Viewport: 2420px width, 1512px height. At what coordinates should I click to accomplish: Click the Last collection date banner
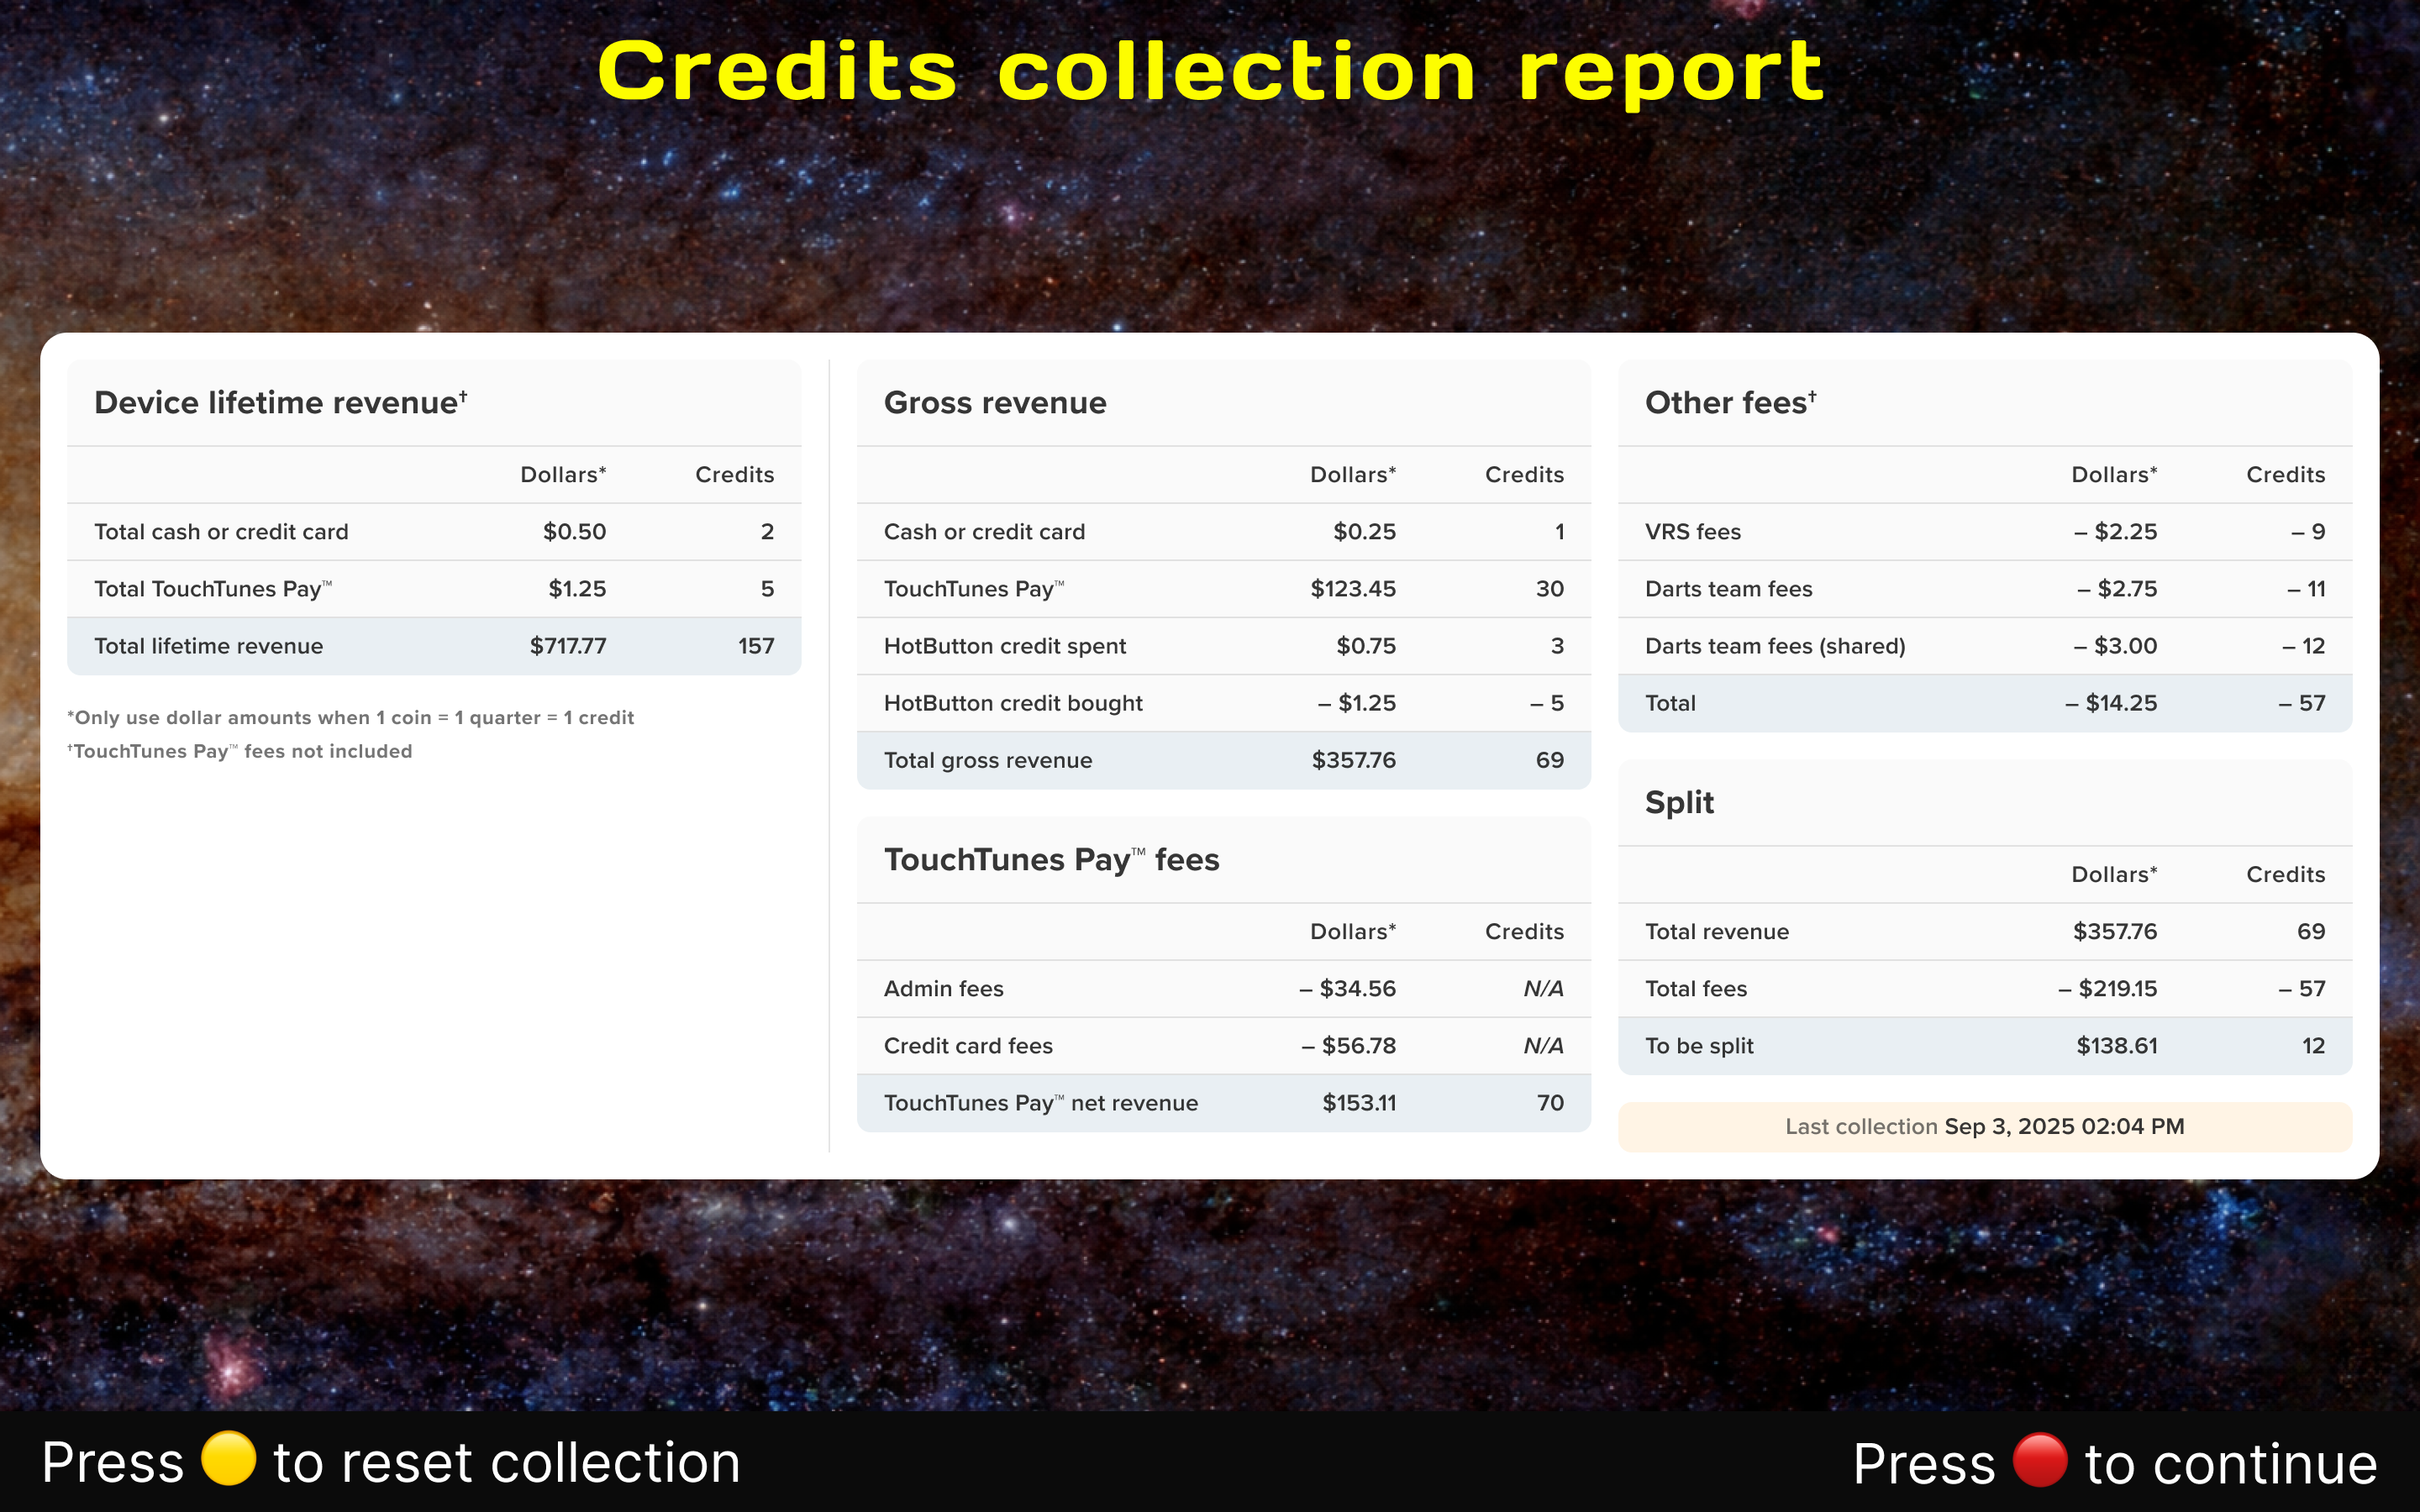click(x=1984, y=1127)
